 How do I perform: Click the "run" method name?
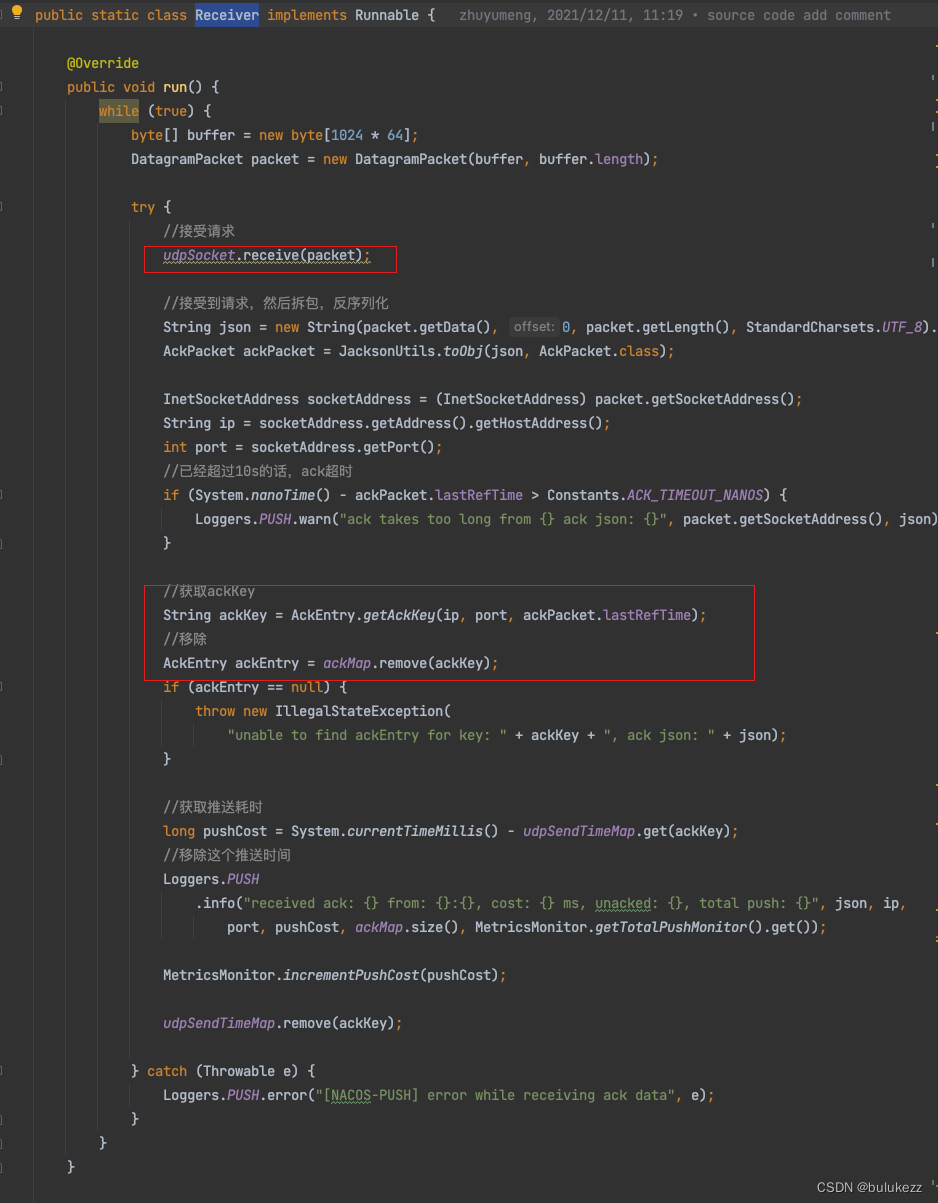tap(175, 87)
